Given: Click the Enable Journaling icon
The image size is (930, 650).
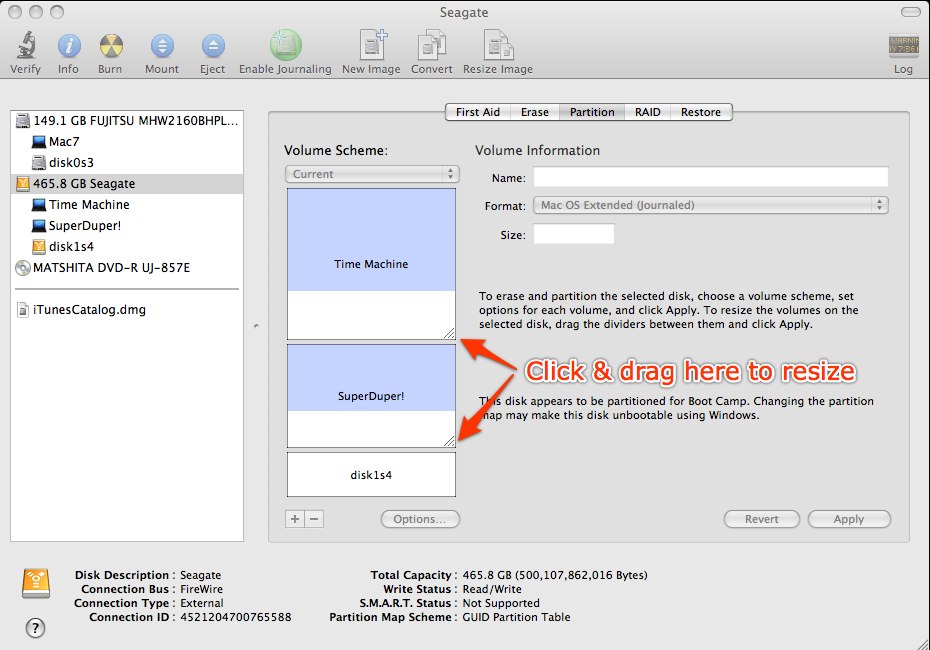Looking at the screenshot, I should [285, 45].
